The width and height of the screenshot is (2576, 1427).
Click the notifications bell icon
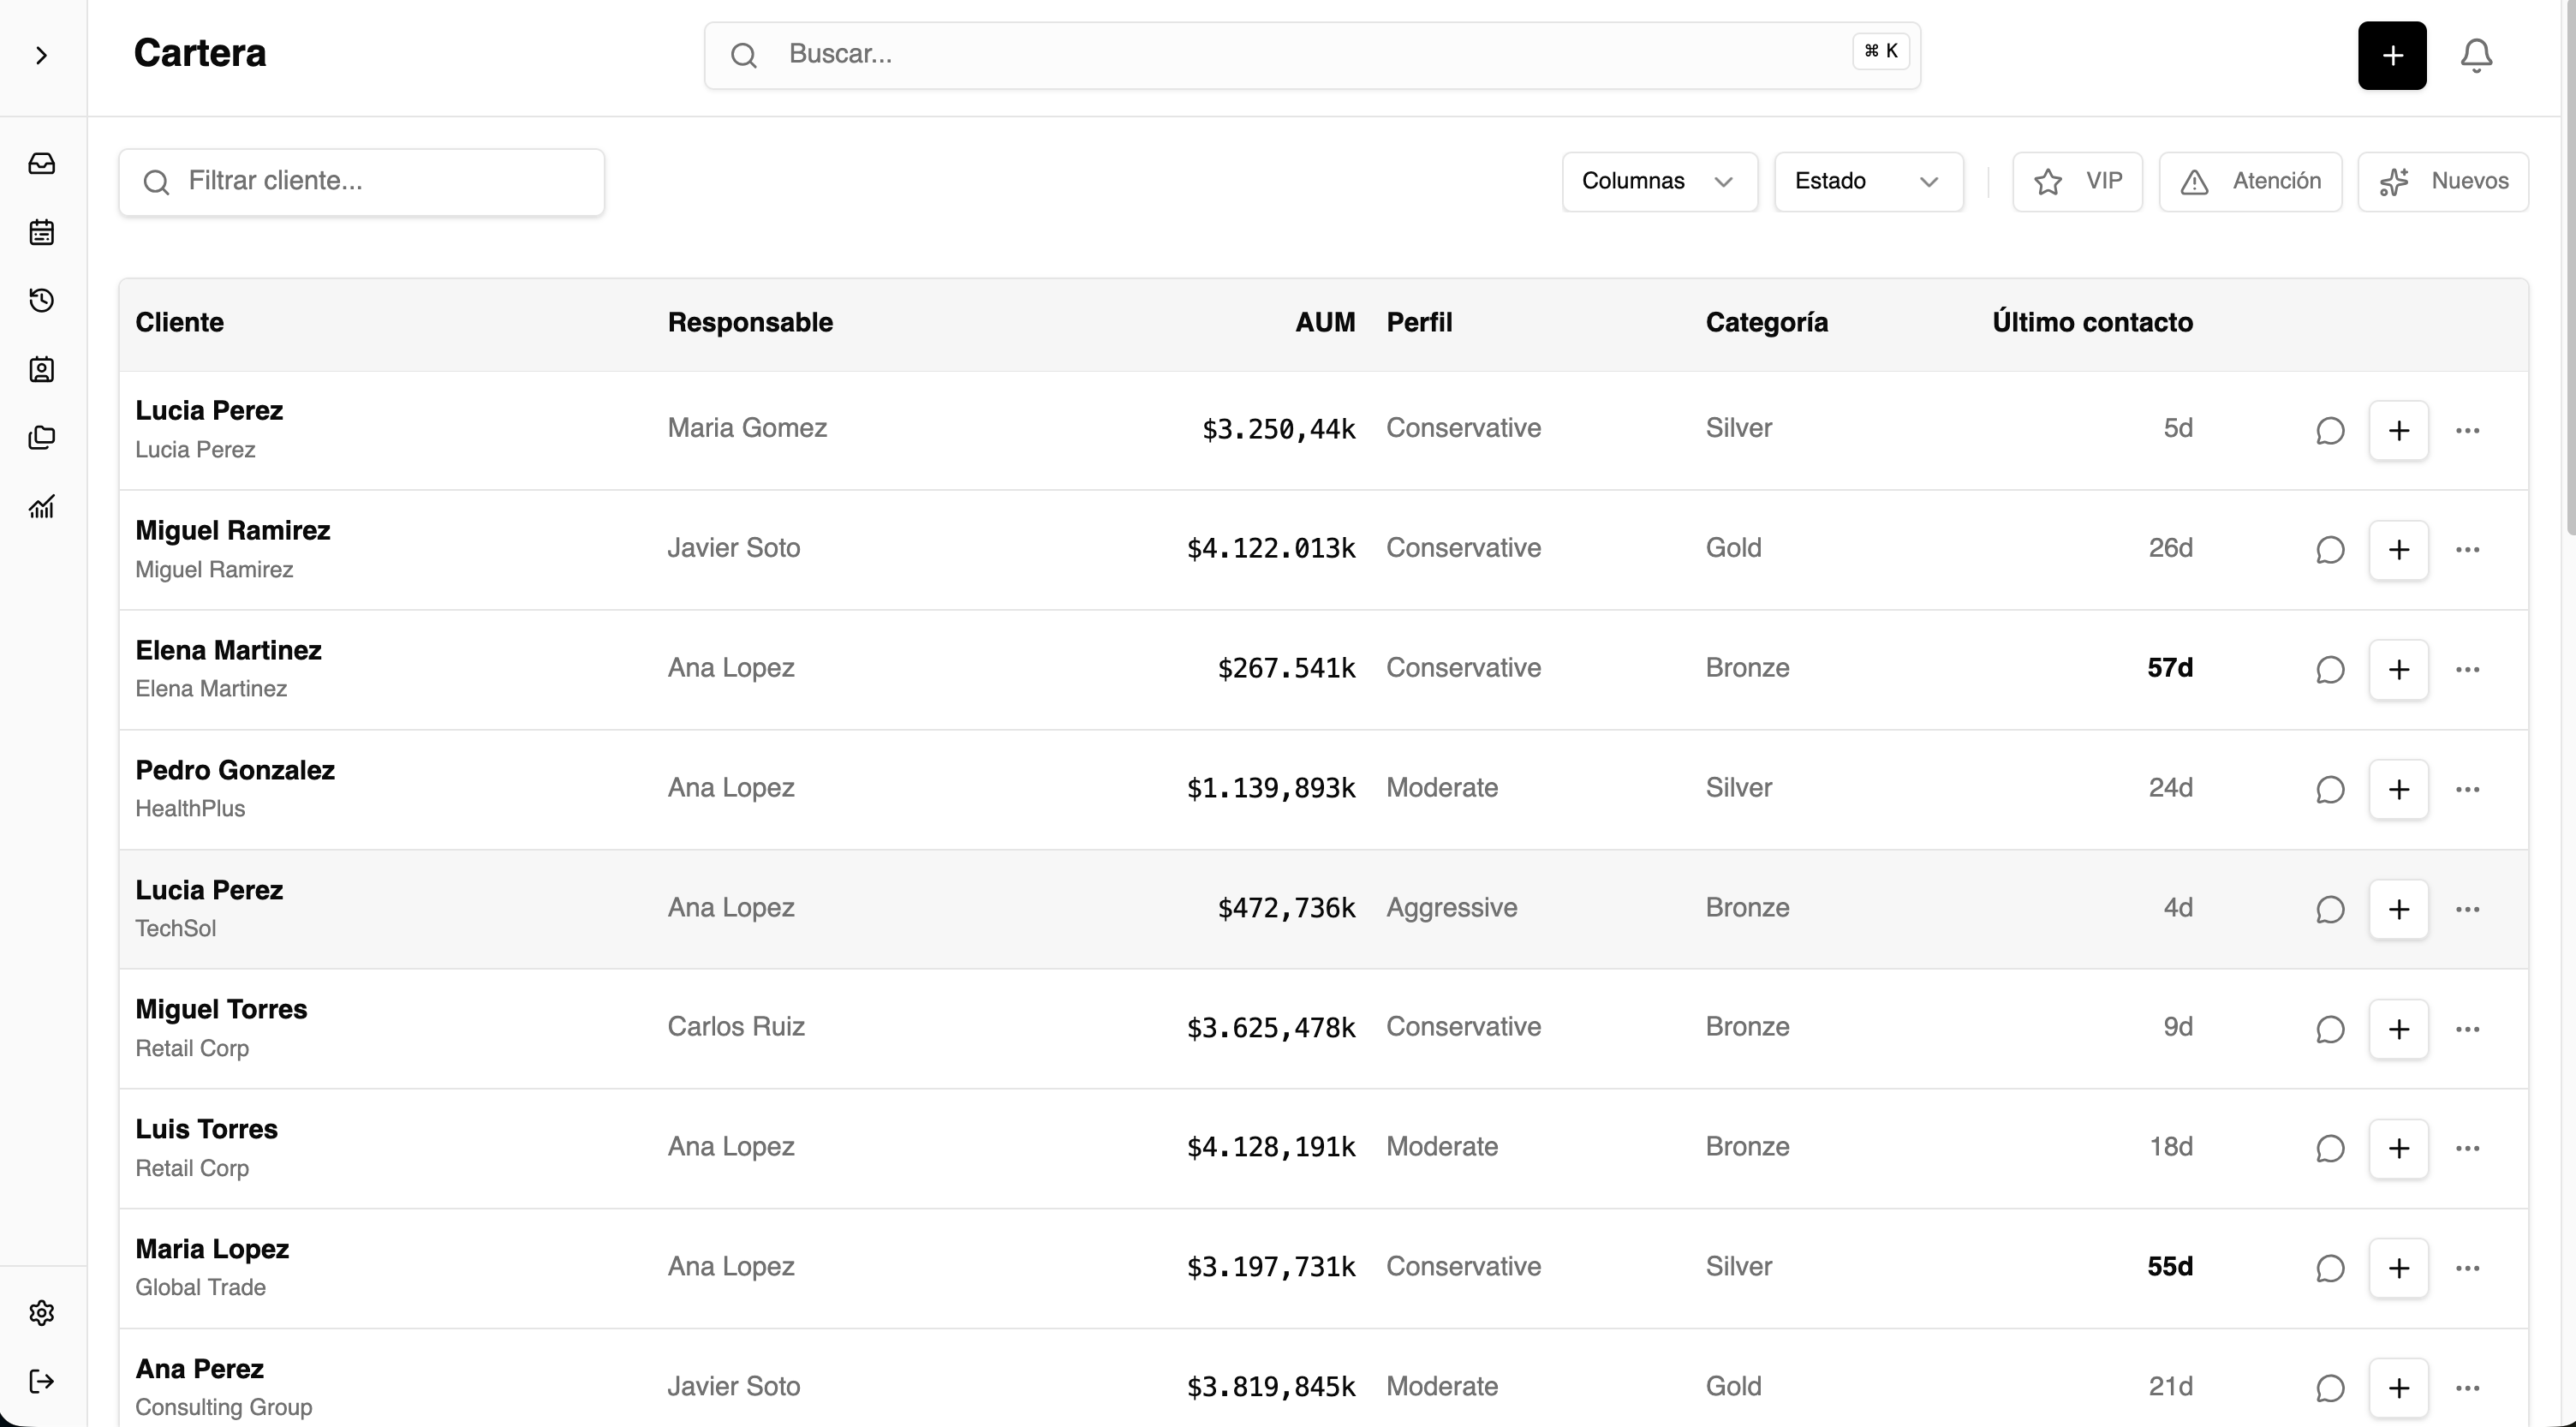(2476, 55)
